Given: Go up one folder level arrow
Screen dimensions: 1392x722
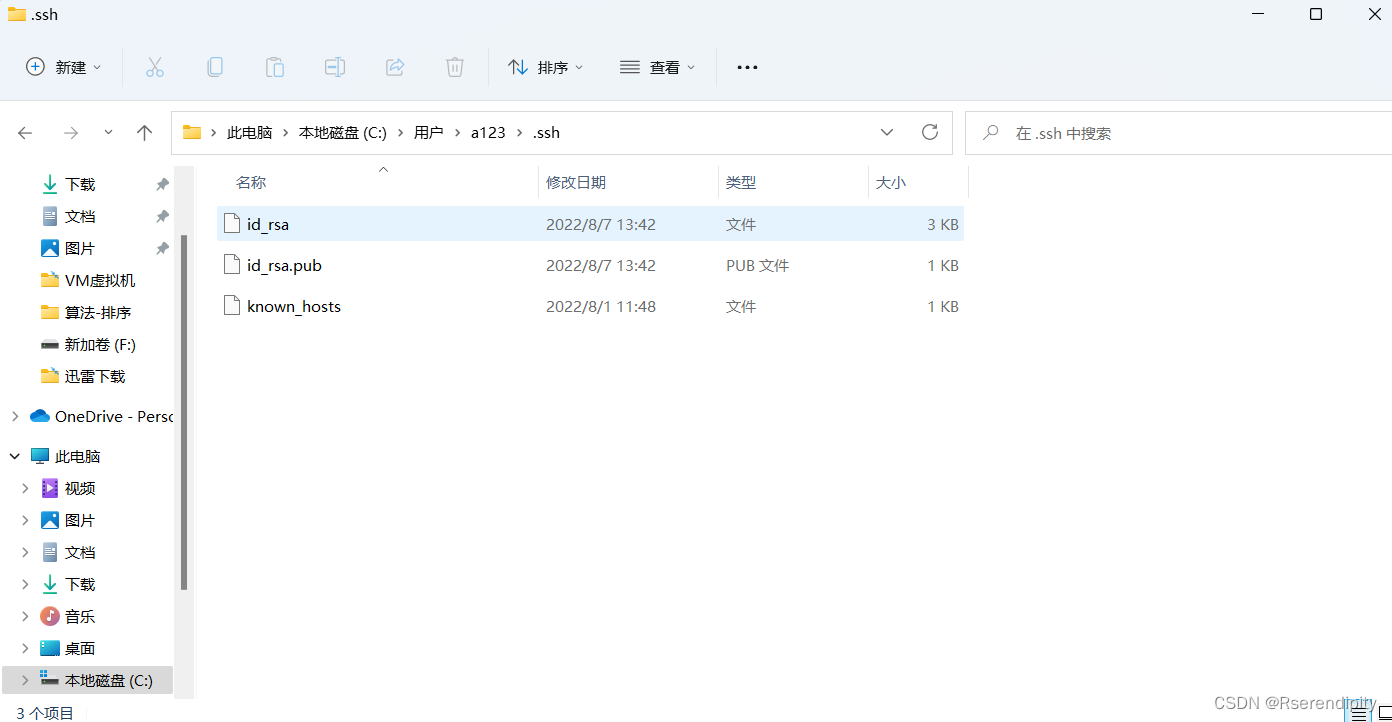Looking at the screenshot, I should pos(144,133).
